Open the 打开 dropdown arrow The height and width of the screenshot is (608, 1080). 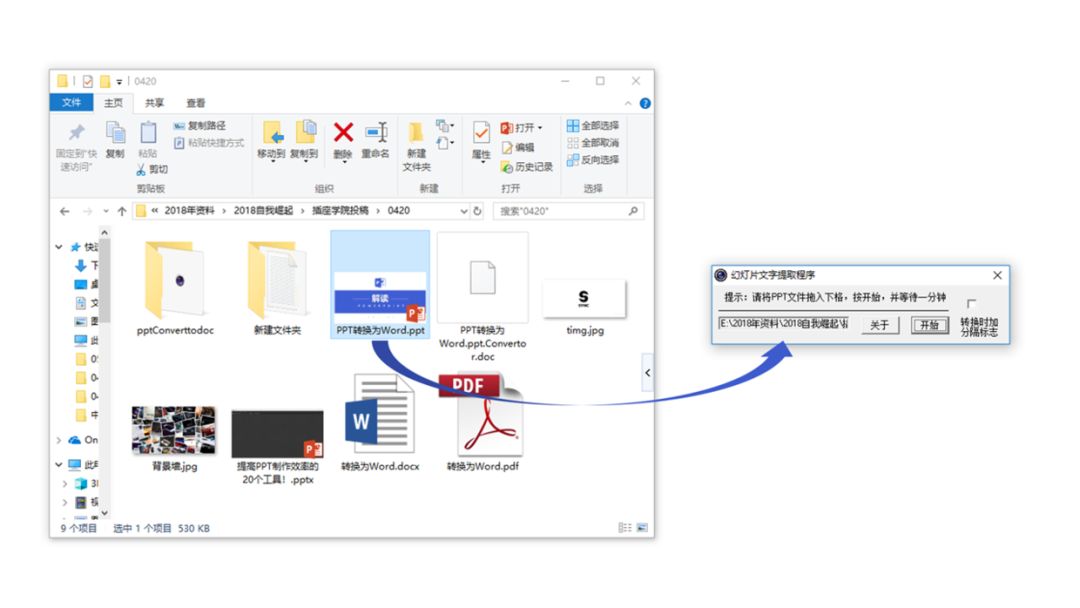click(540, 127)
